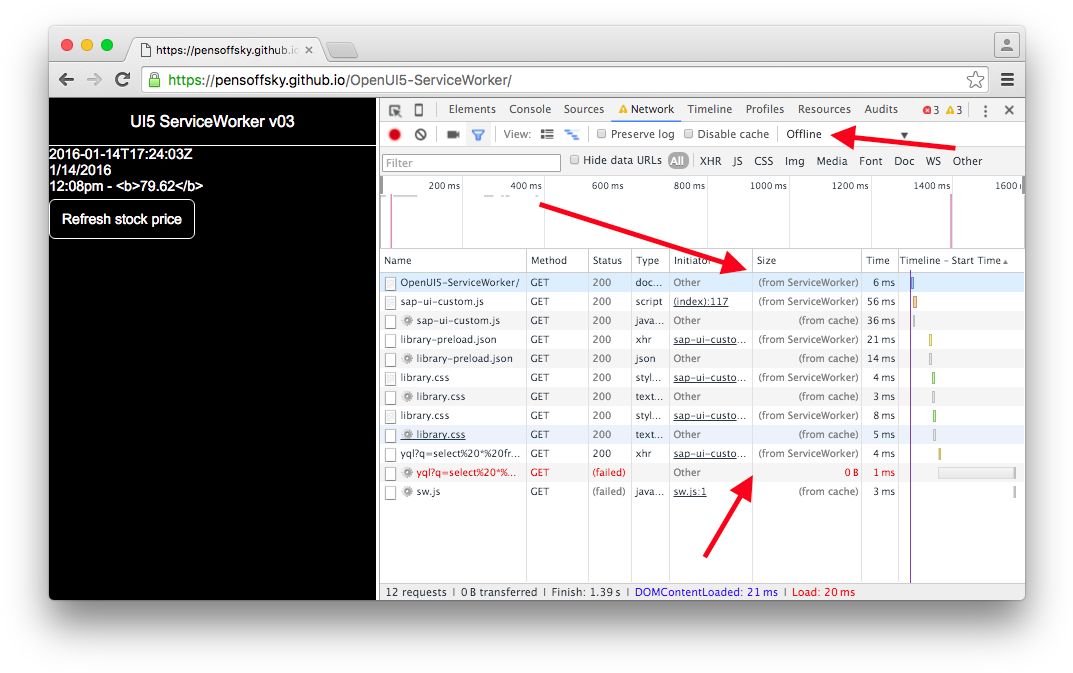Toggle device toolbar mode

(418, 109)
